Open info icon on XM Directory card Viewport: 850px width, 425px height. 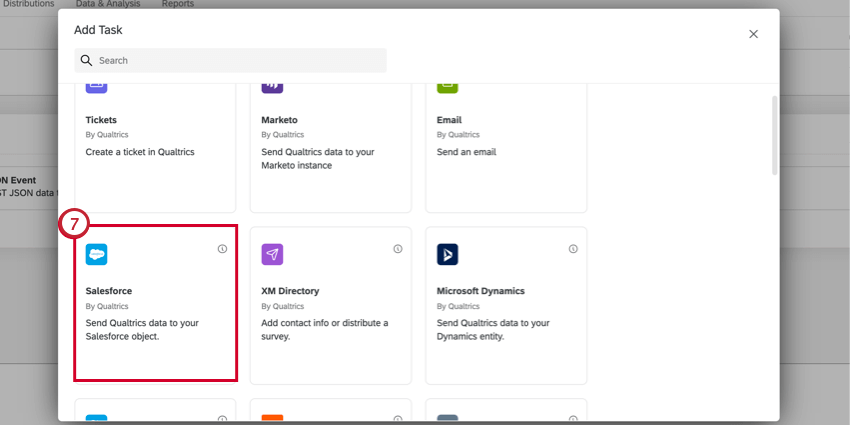click(x=398, y=249)
